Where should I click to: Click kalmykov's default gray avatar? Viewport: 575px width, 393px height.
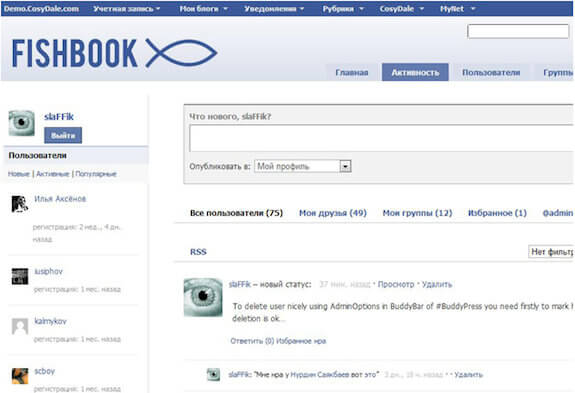pyautogui.click(x=20, y=326)
